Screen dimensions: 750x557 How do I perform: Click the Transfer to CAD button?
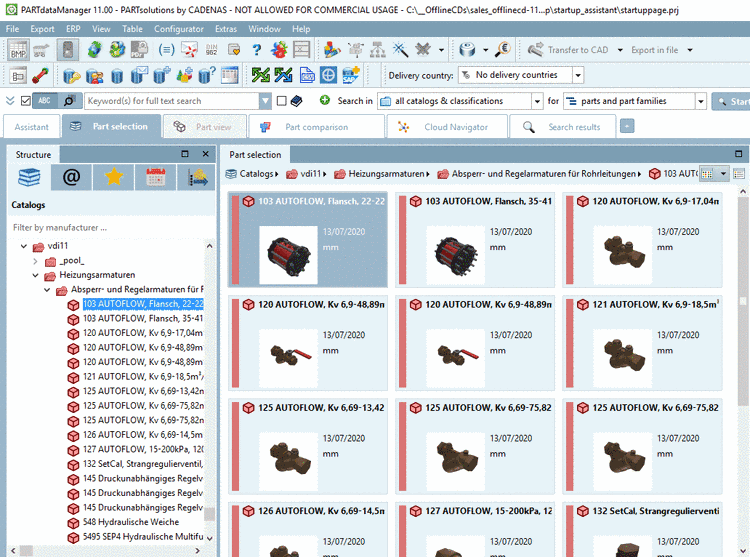pyautogui.click(x=568, y=50)
